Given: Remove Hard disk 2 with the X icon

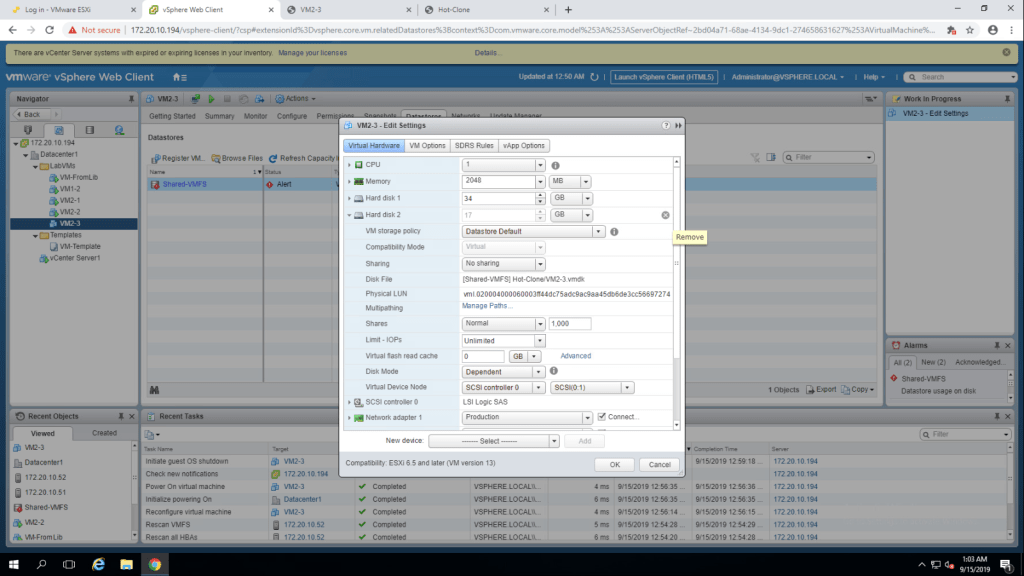Looking at the screenshot, I should point(665,215).
